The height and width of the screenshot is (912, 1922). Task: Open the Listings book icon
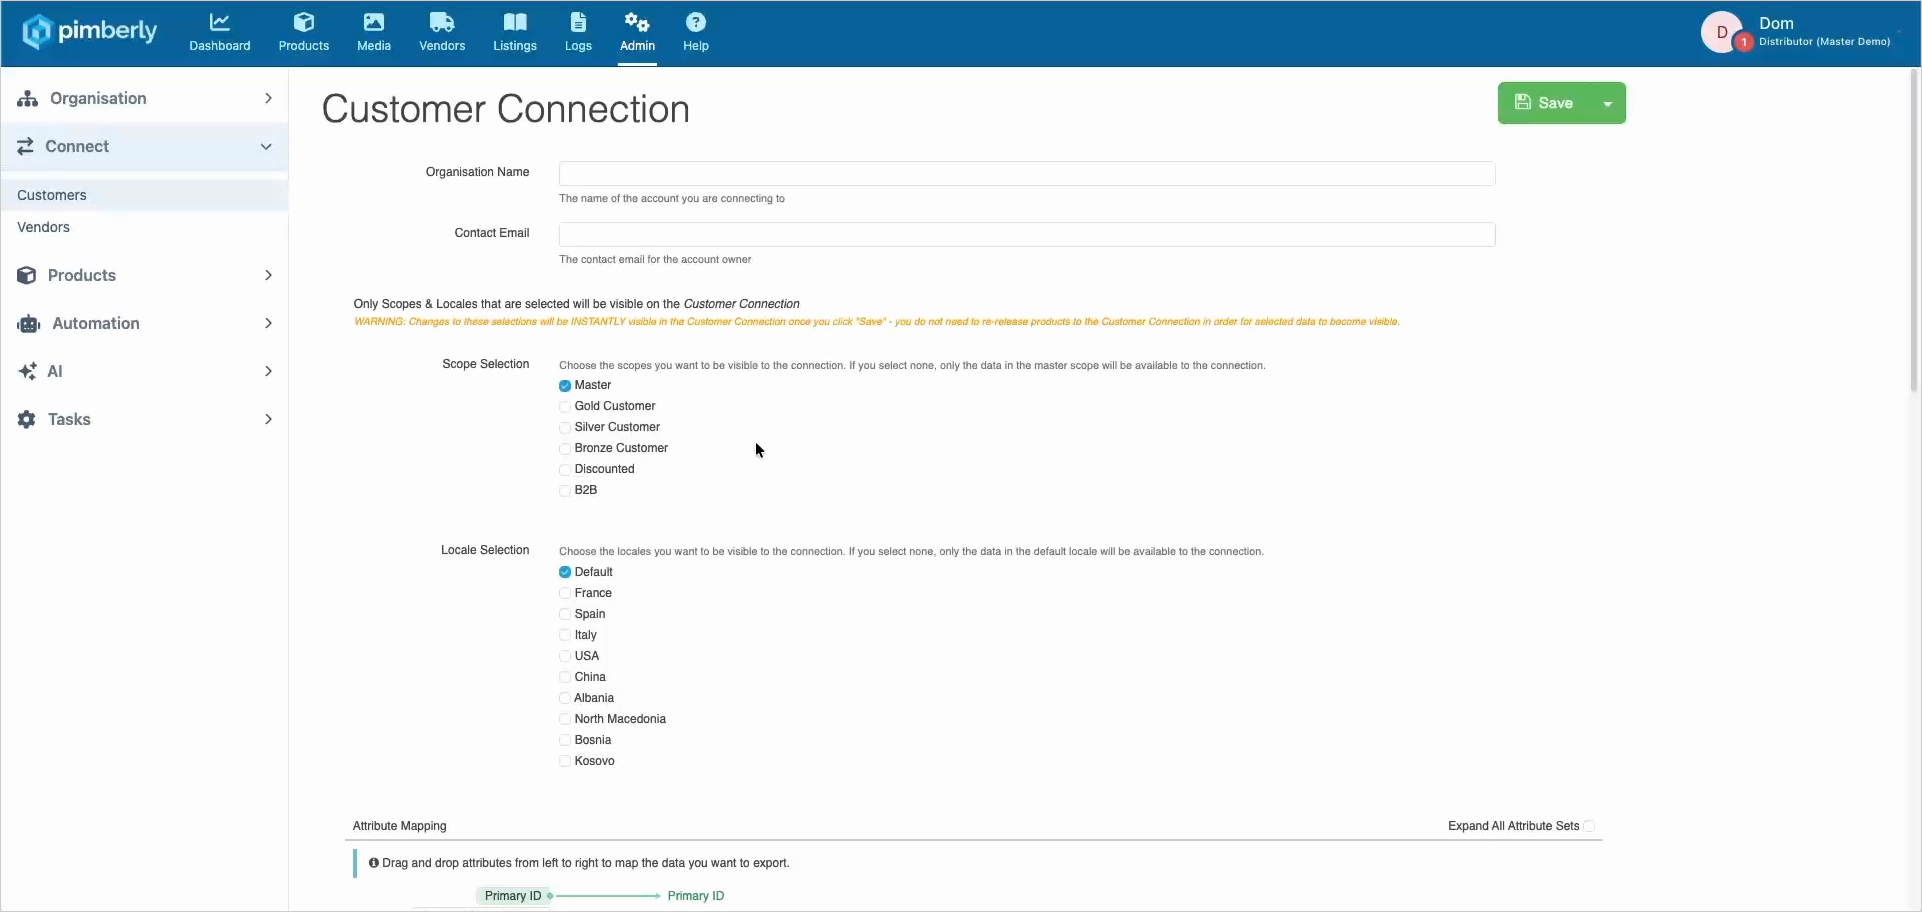(515, 22)
